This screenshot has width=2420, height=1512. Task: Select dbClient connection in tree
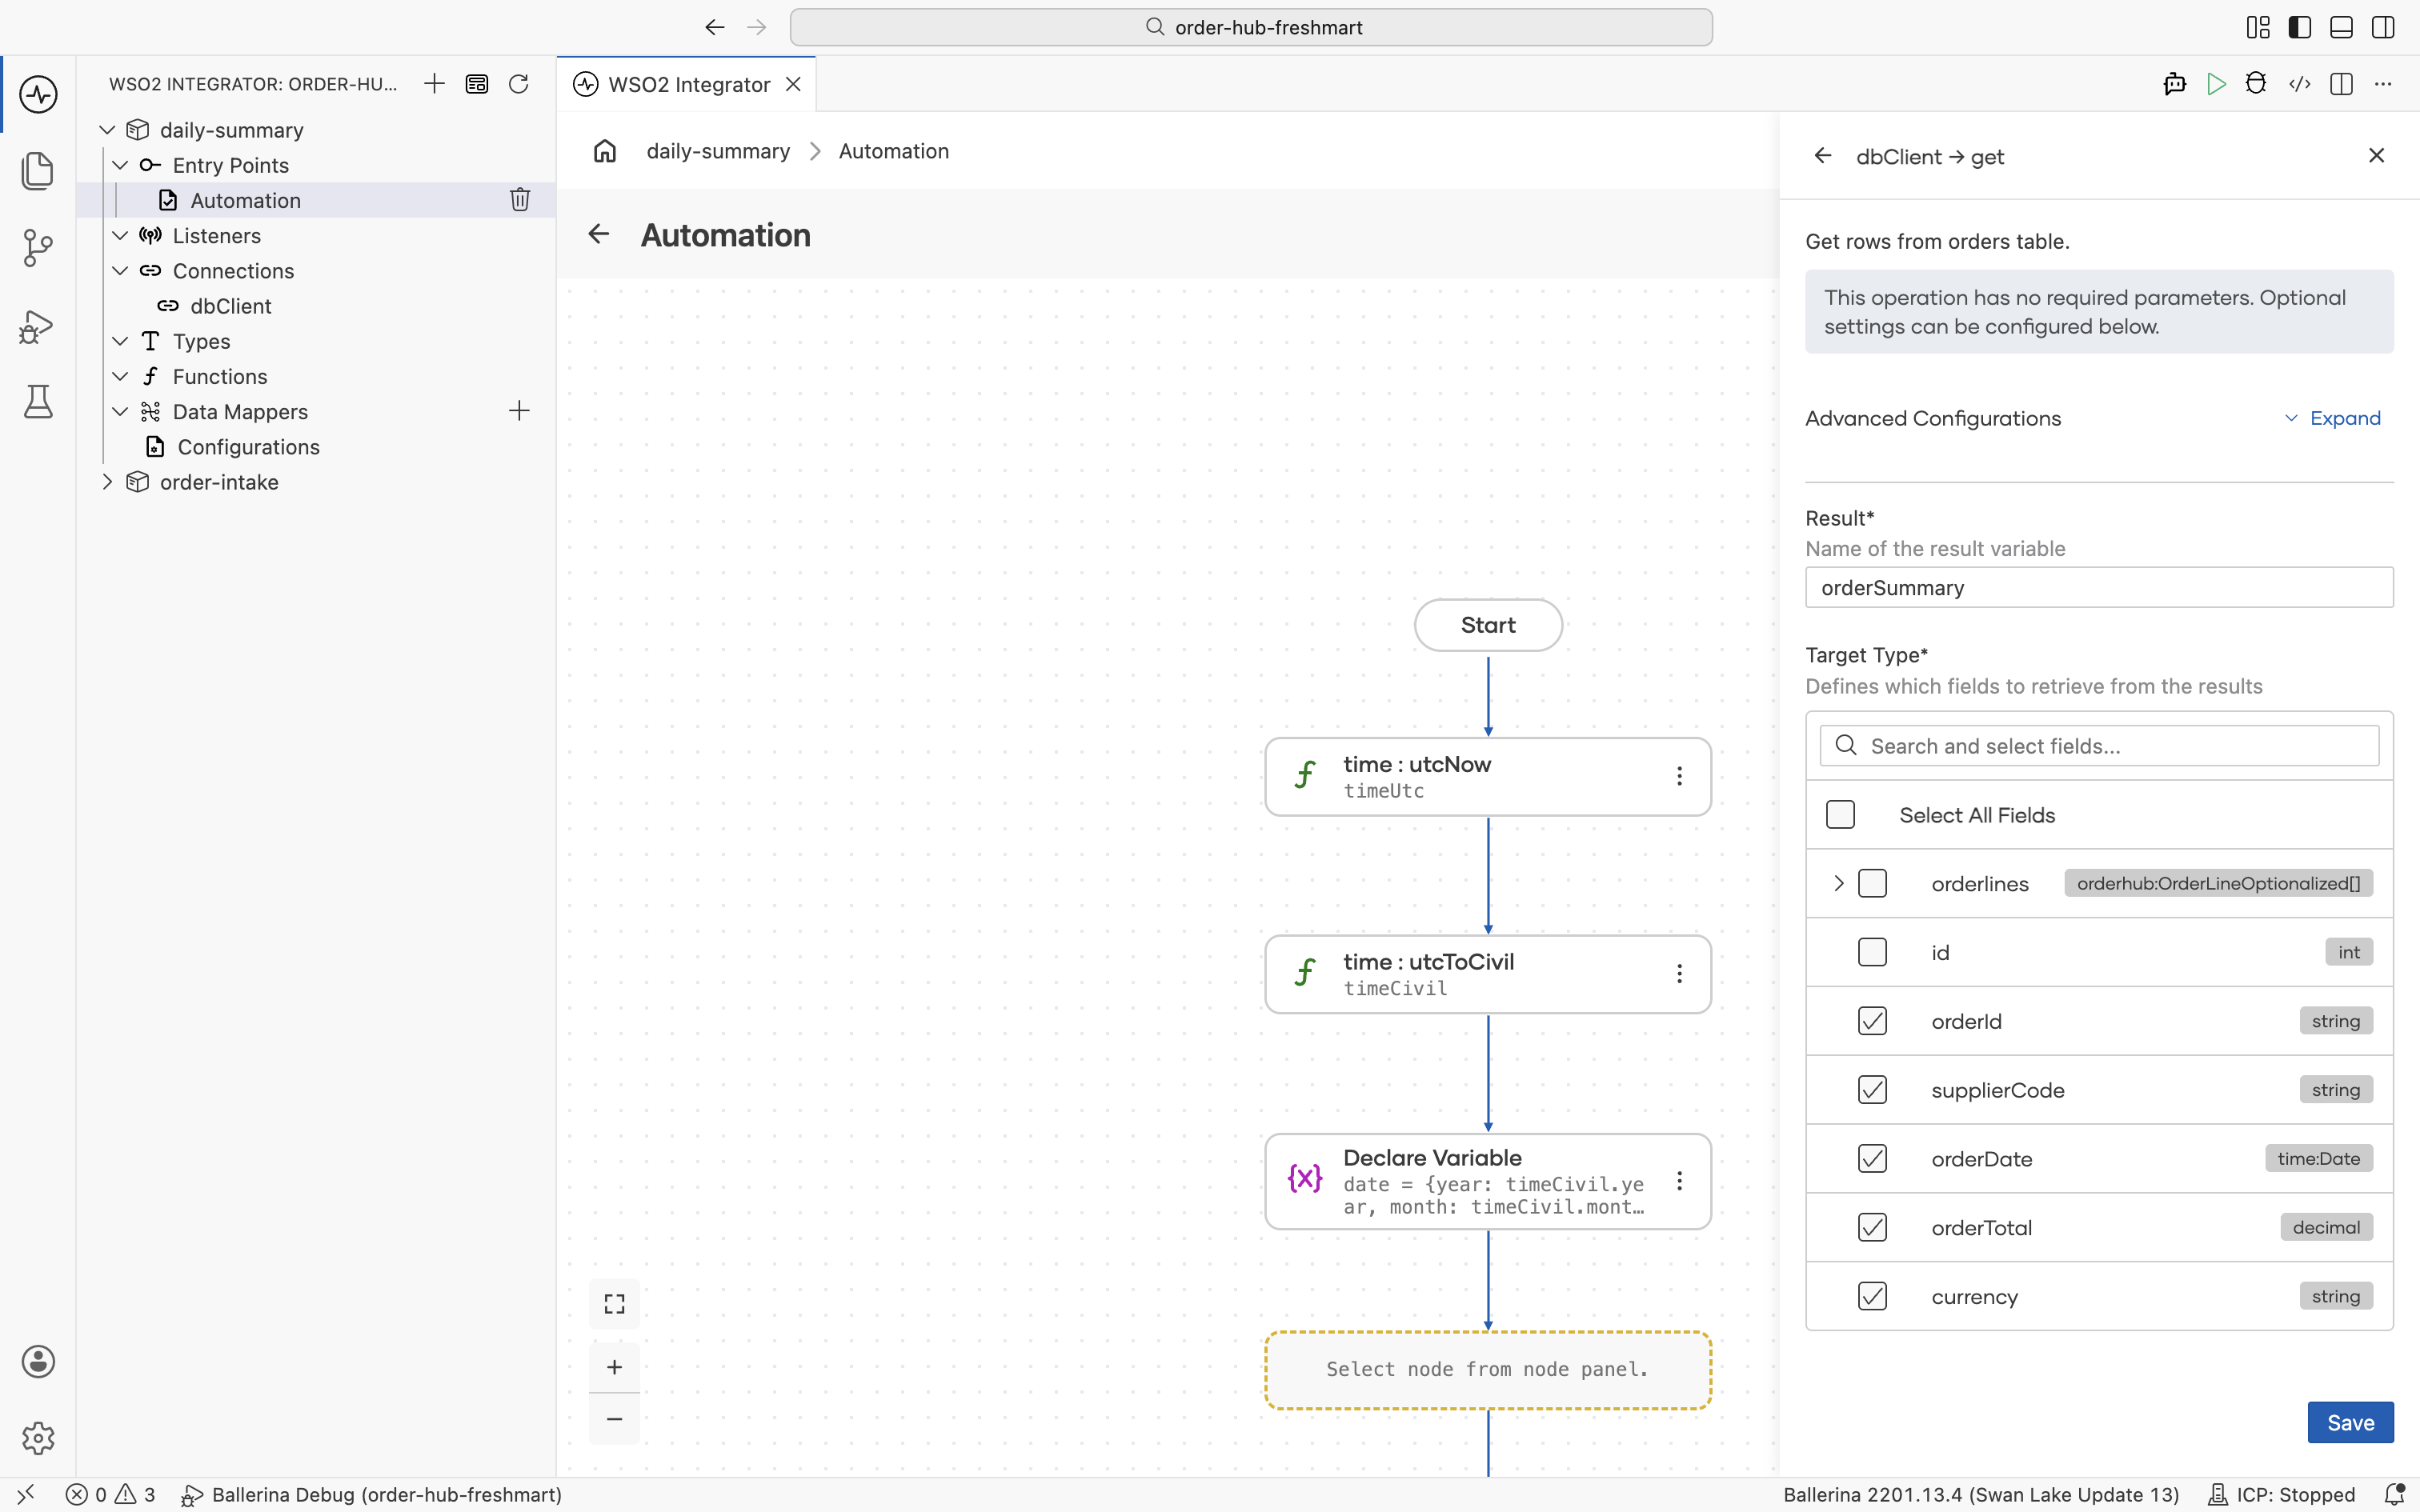point(230,306)
